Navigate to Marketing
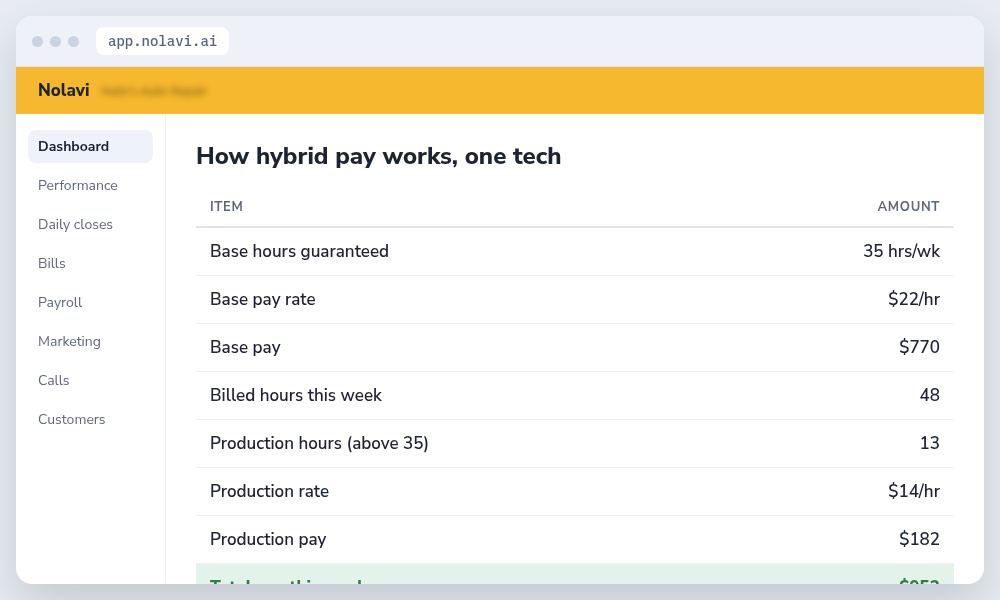 point(70,341)
